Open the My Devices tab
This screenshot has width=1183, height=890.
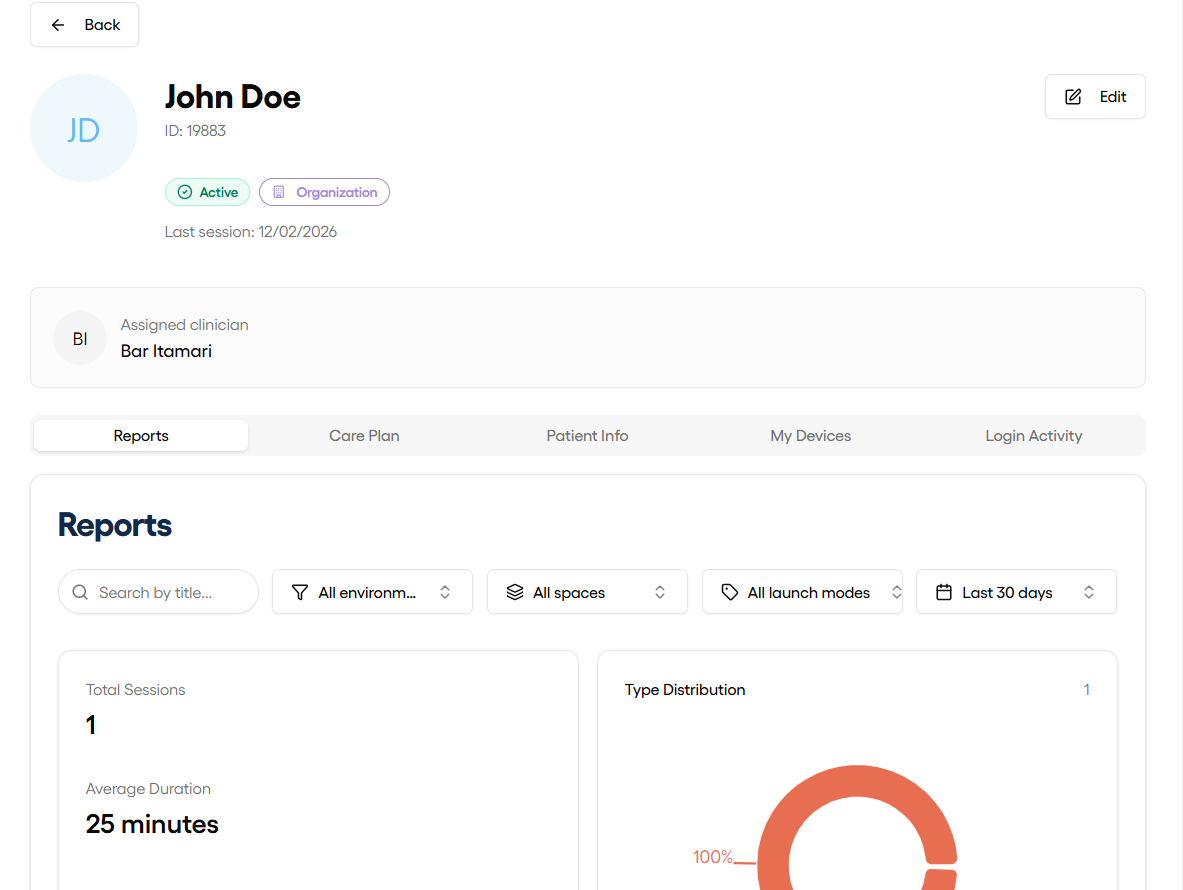[810, 436]
